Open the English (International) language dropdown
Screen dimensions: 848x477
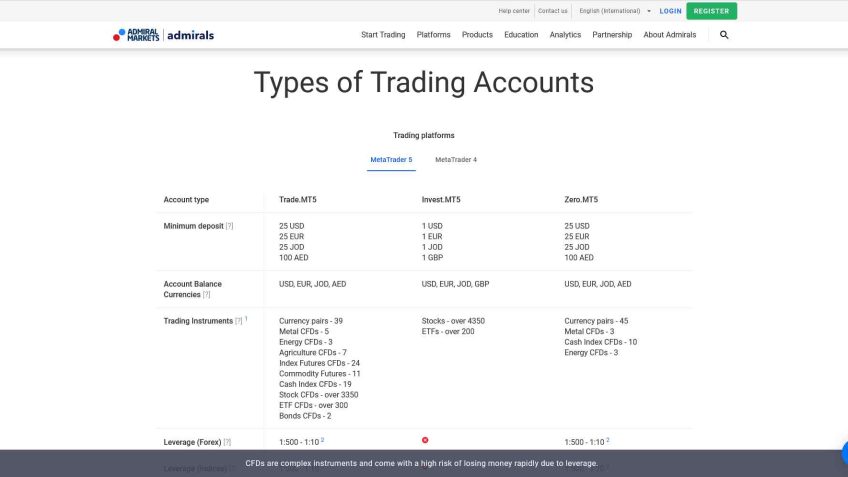[x=615, y=11]
